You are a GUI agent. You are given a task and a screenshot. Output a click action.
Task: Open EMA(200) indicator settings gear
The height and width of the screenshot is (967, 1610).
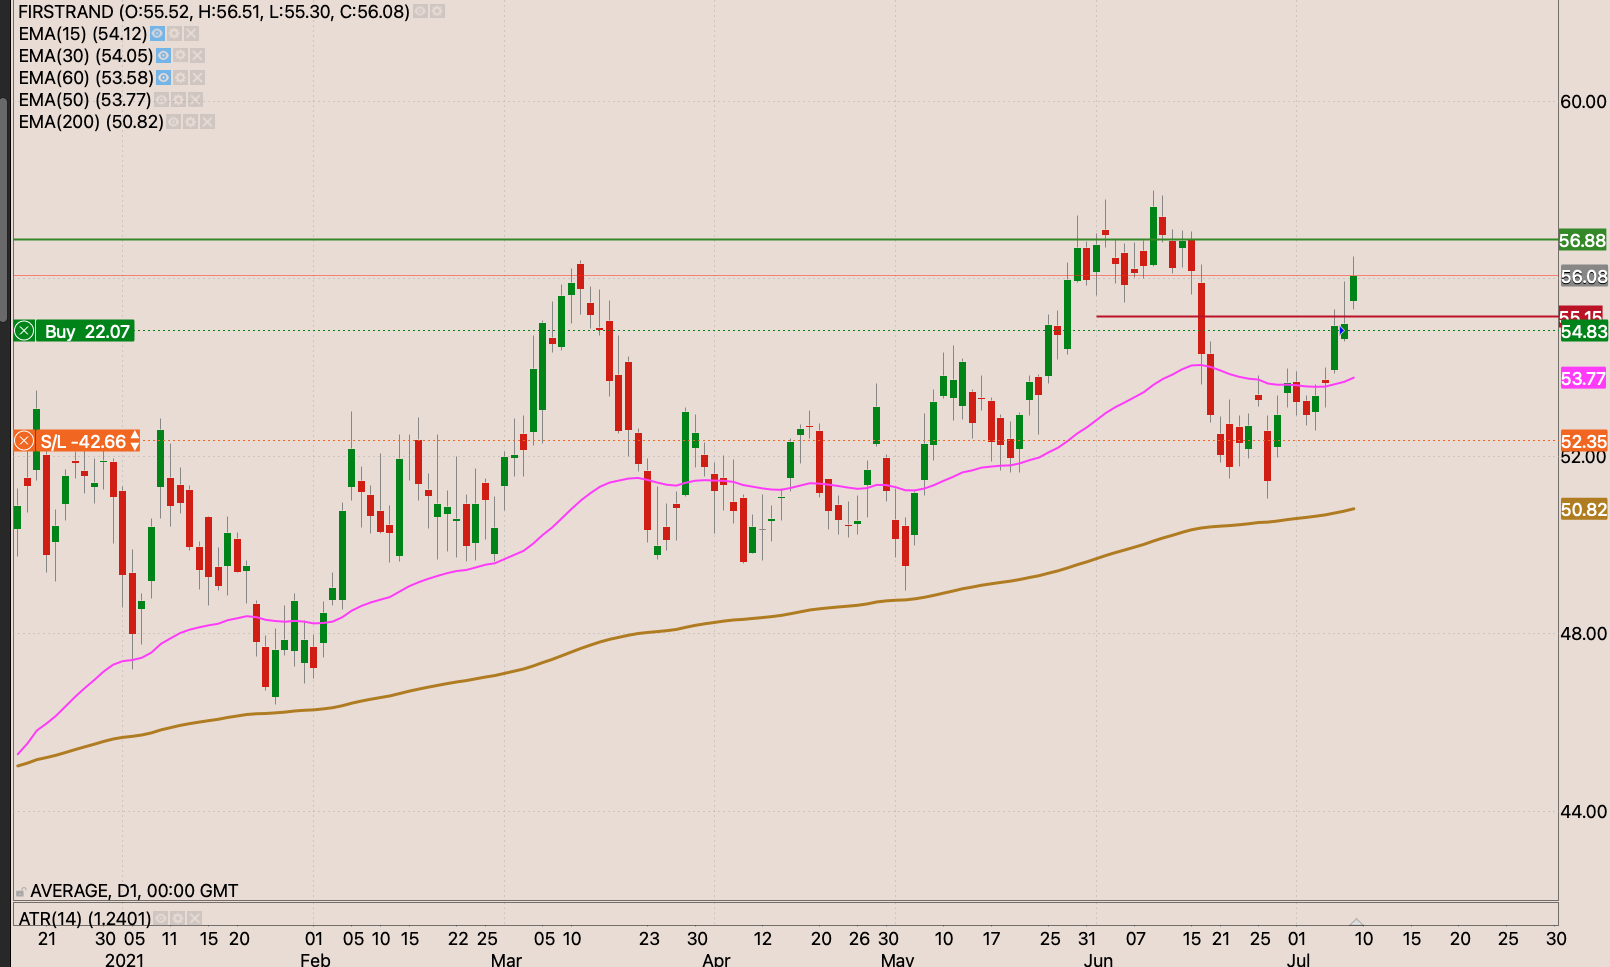click(190, 122)
